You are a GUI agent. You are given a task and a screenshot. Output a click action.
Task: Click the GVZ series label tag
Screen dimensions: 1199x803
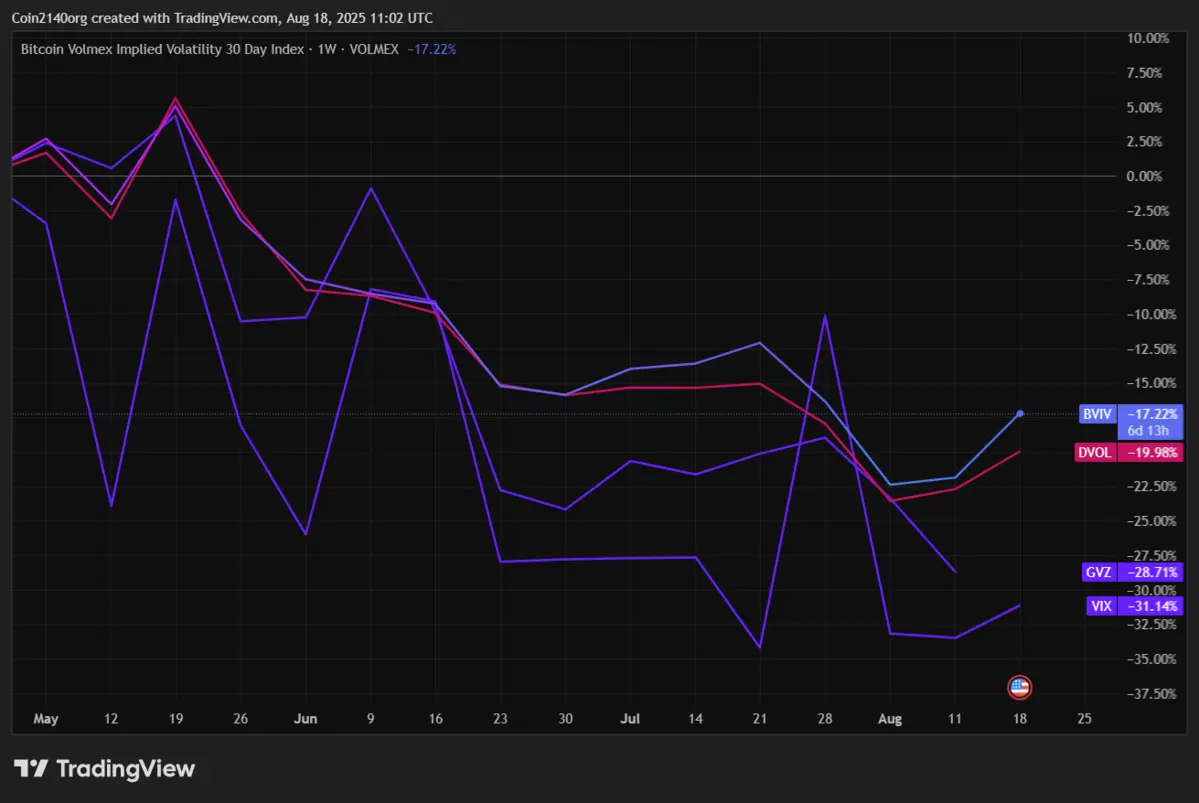point(1097,573)
